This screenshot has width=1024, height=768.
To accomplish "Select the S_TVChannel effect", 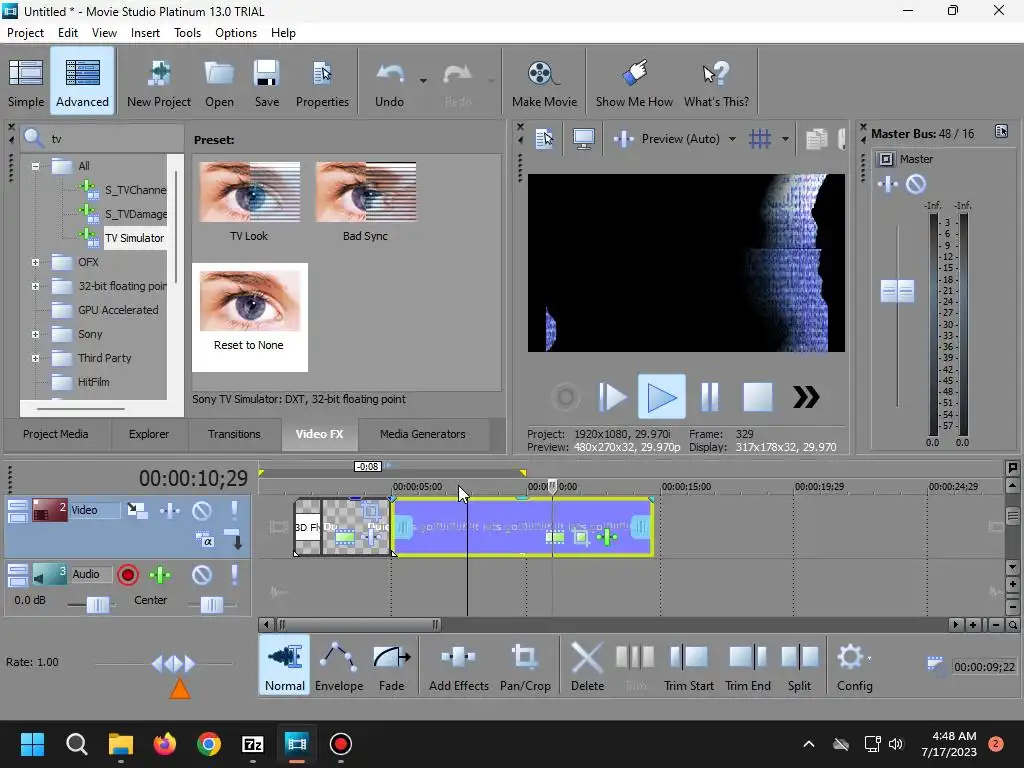I will click(135, 190).
